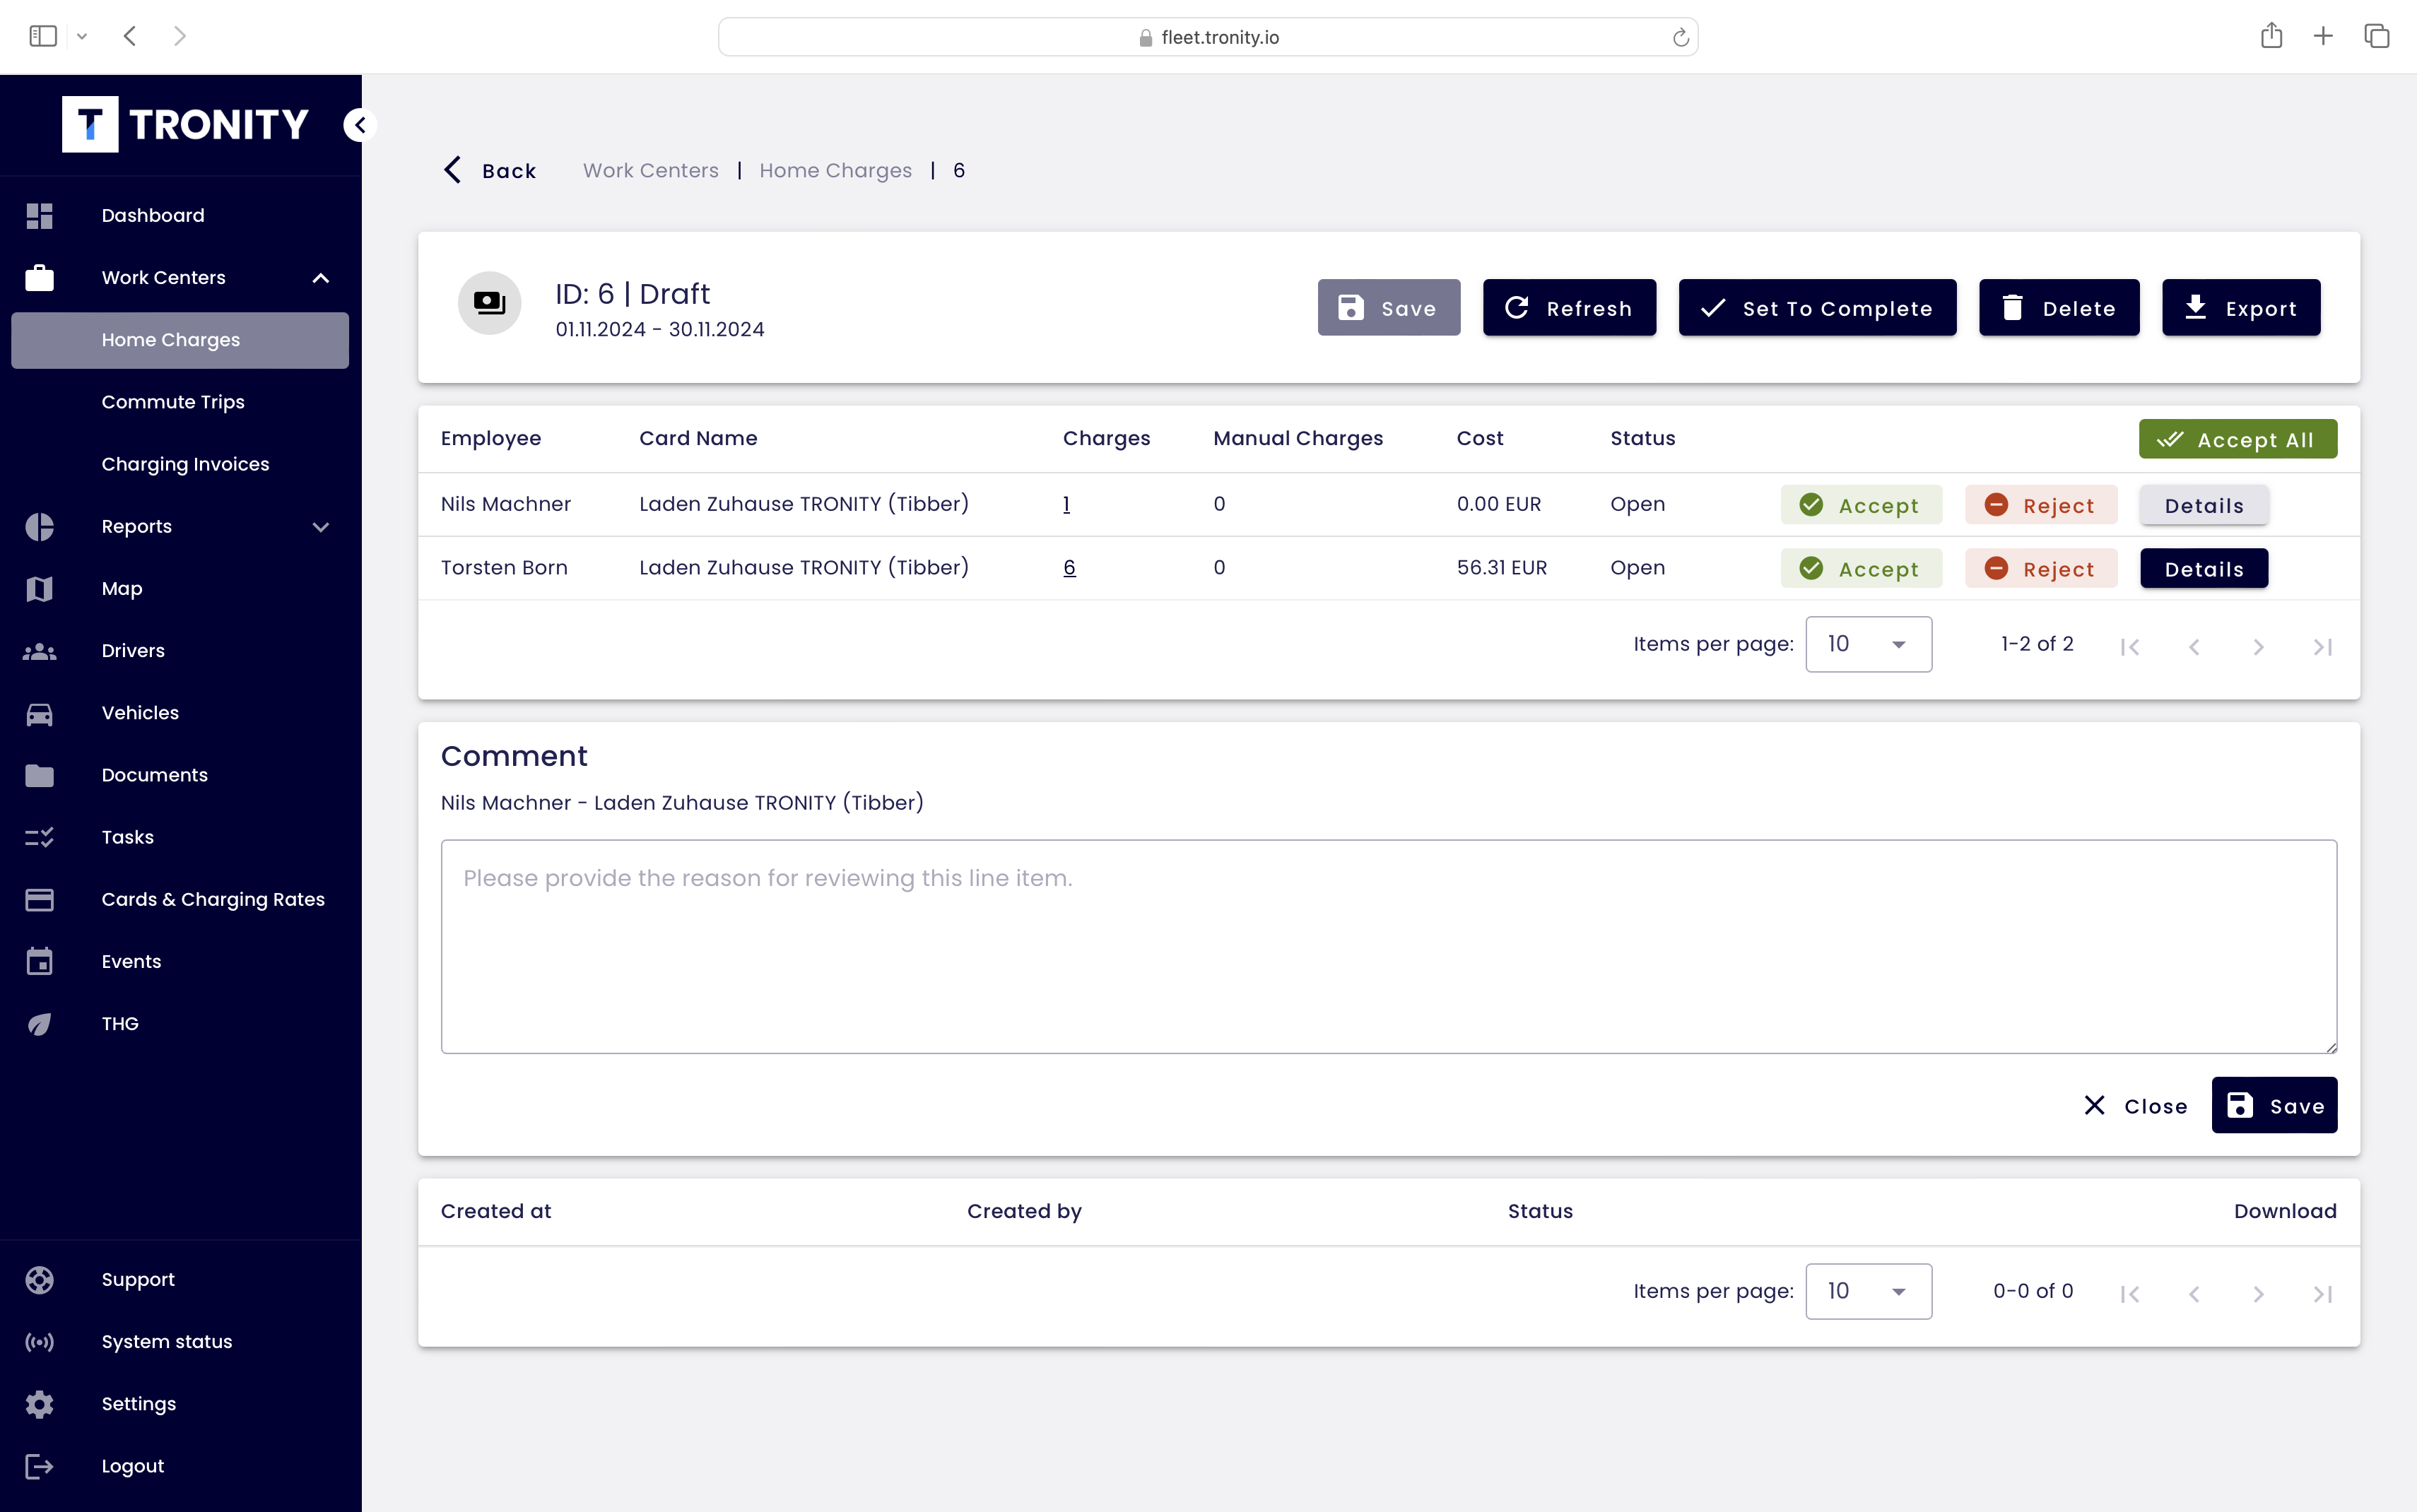Click the top Save button in header
This screenshot has width=2417, height=1512.
click(1388, 307)
